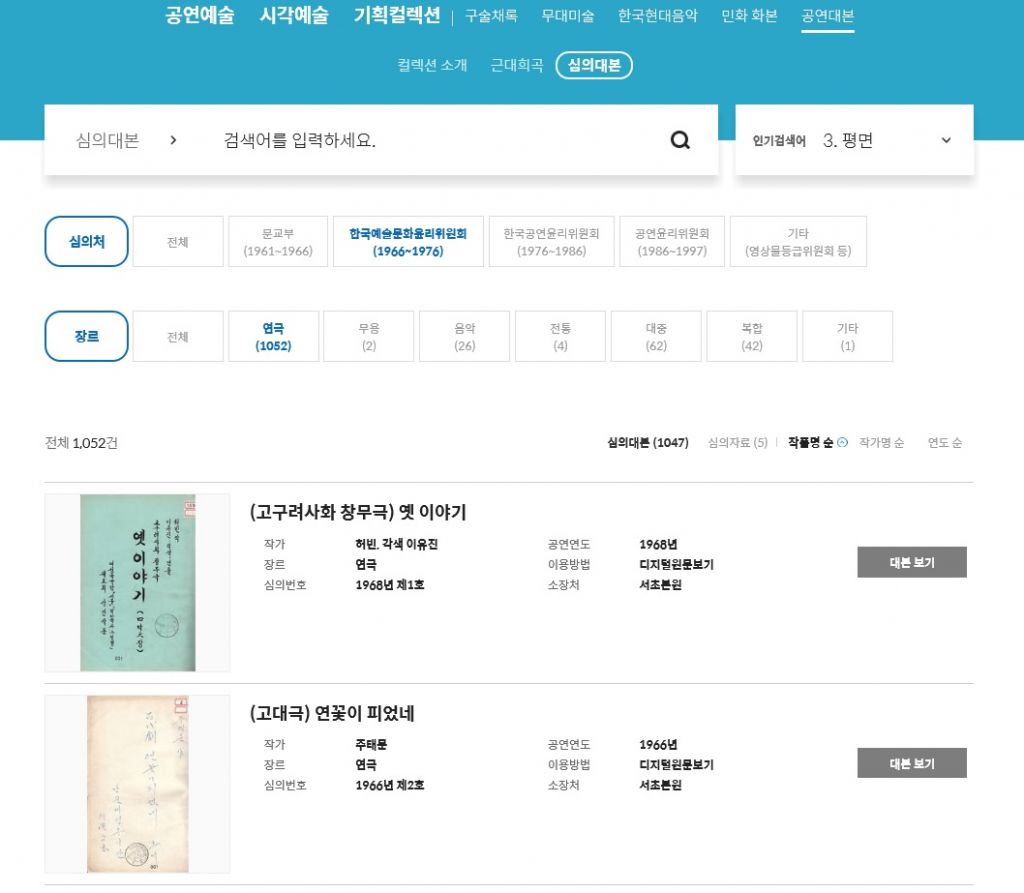Select the 한국공연윤리위원회 (1976~1986) filter
1024x893 pixels.
click(x=551, y=242)
